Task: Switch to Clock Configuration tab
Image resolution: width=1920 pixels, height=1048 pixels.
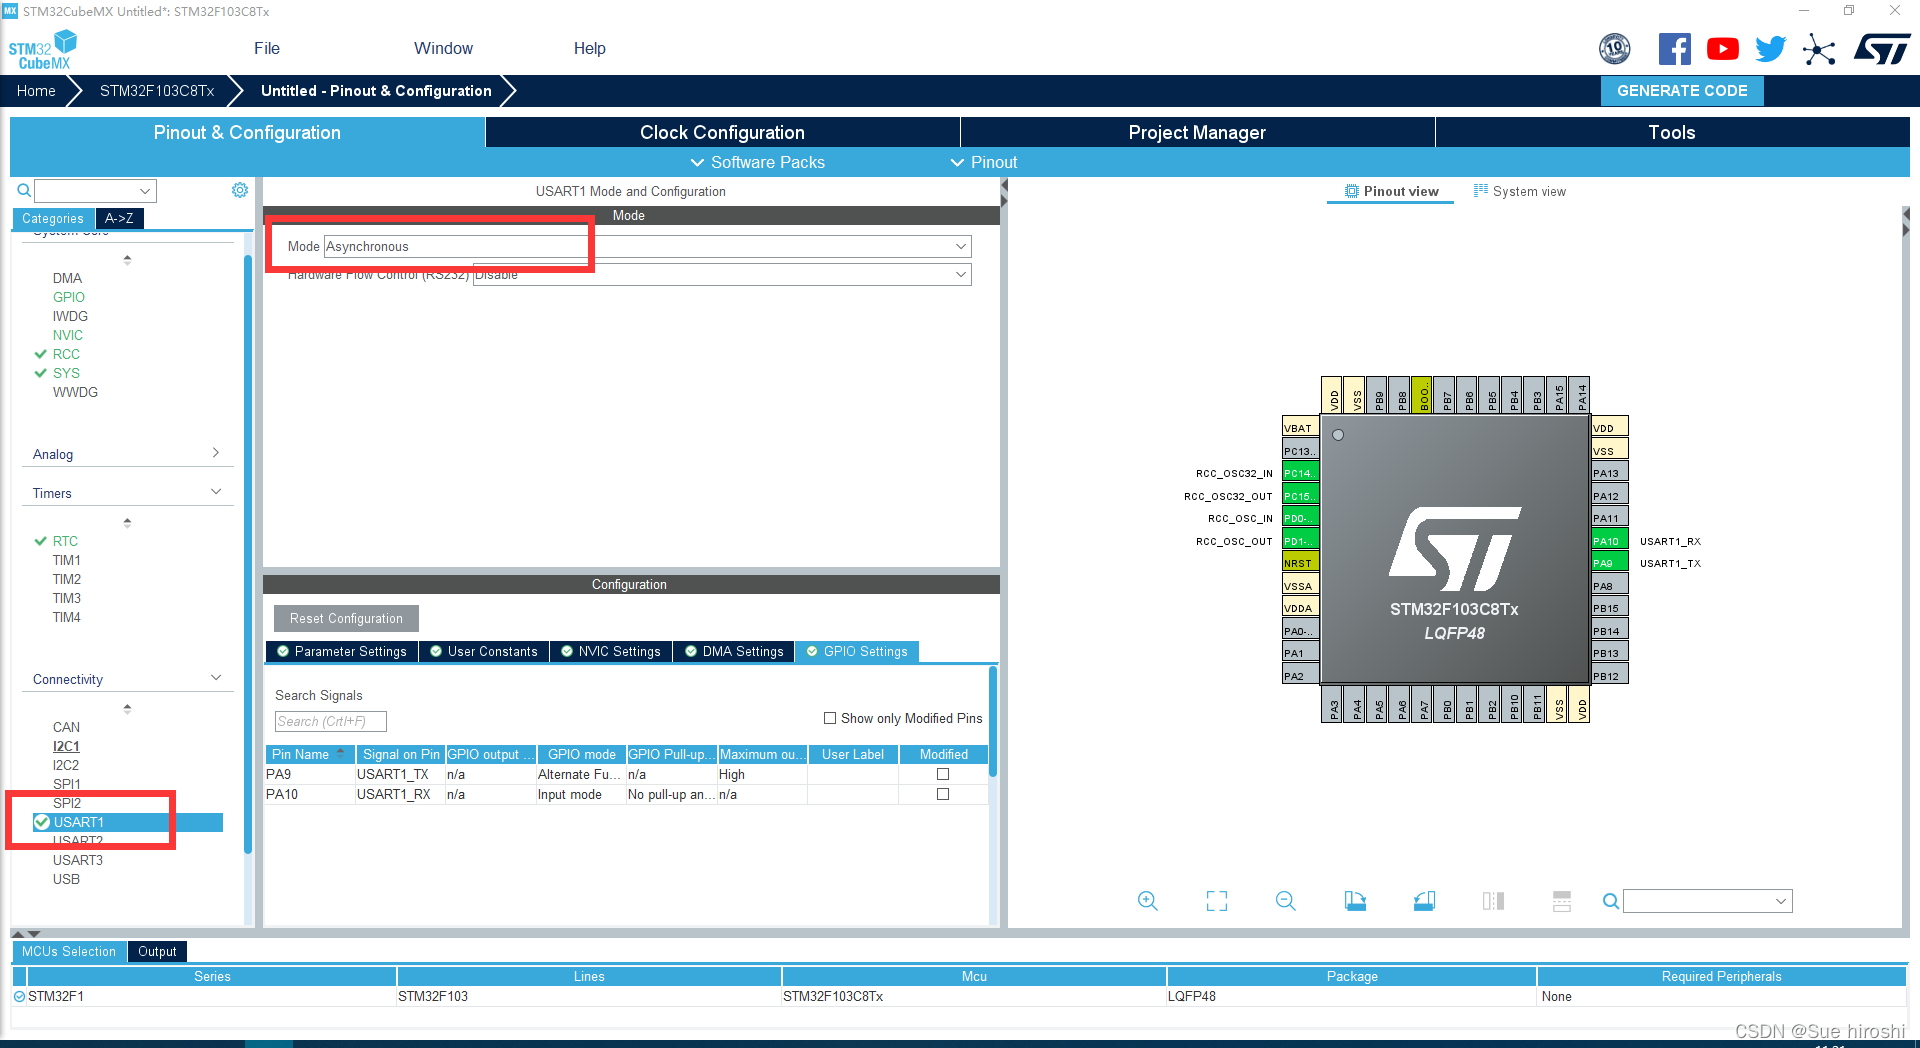Action: [x=722, y=132]
